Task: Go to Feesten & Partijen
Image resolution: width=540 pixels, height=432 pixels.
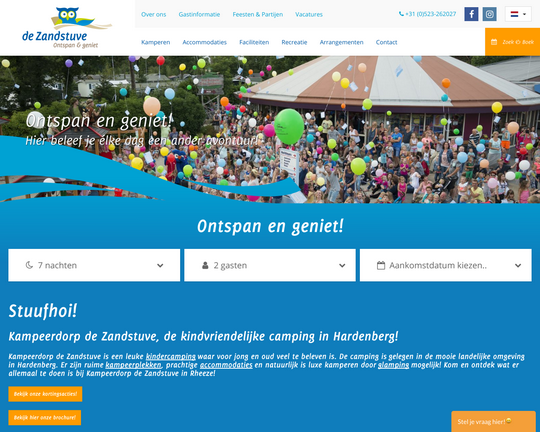Action: point(258,14)
